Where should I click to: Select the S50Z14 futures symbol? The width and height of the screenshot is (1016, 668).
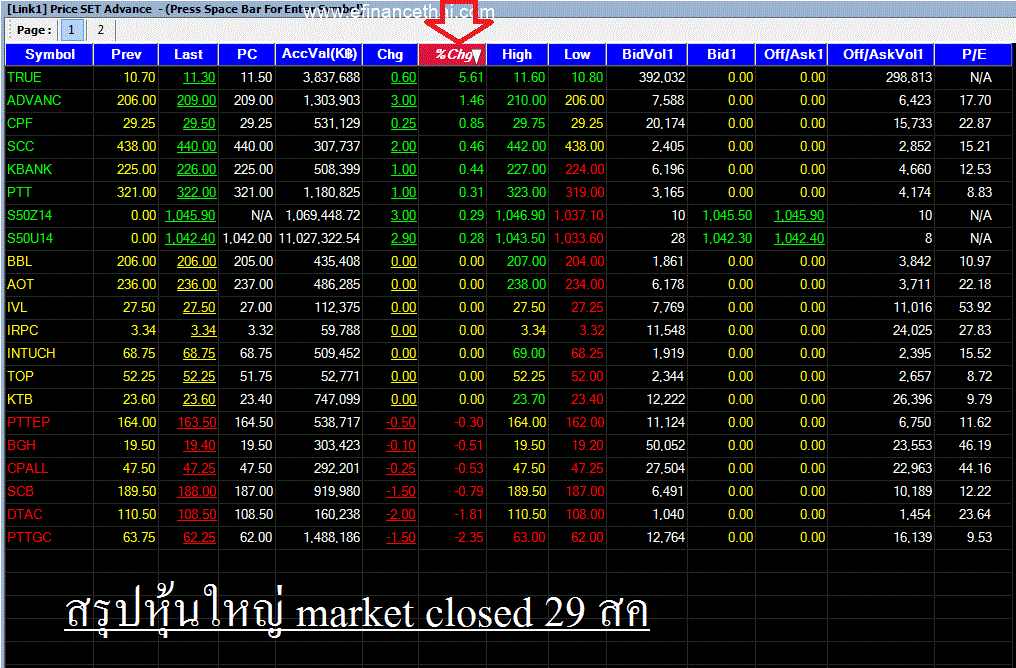click(30, 216)
